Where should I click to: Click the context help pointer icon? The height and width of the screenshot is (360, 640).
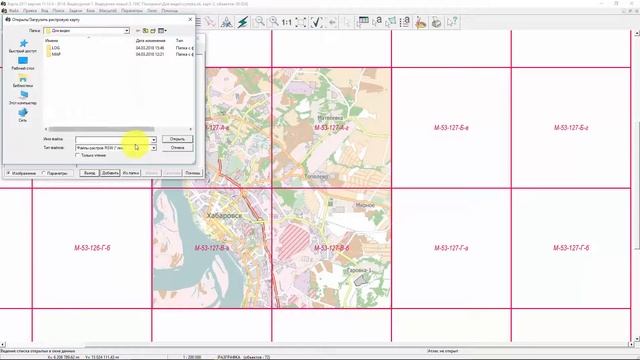click(452, 22)
